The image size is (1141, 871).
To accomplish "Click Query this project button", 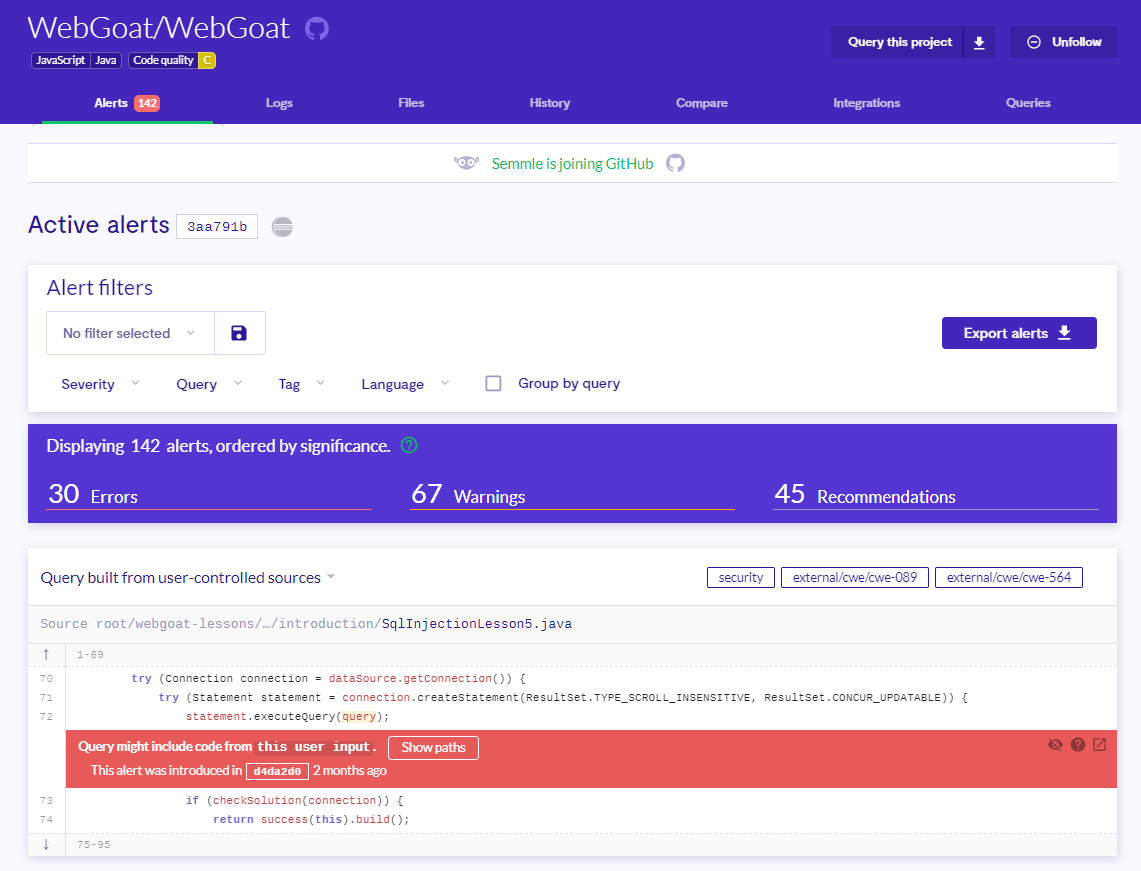I will (899, 42).
